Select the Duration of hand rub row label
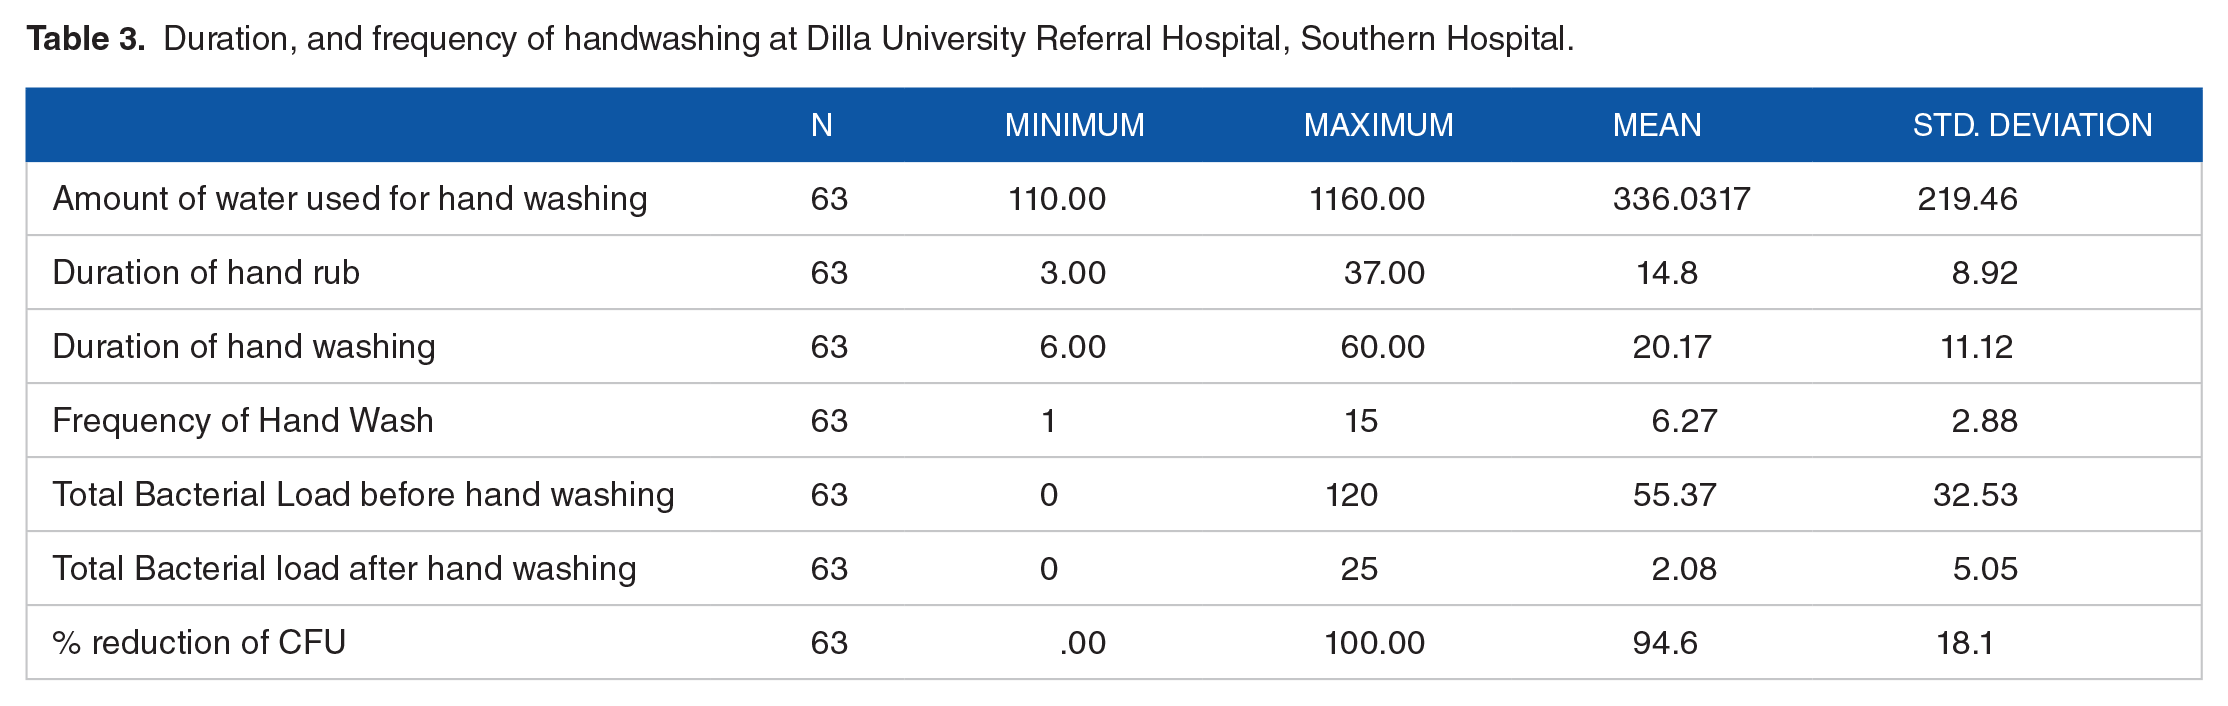The image size is (2228, 706). (206, 272)
